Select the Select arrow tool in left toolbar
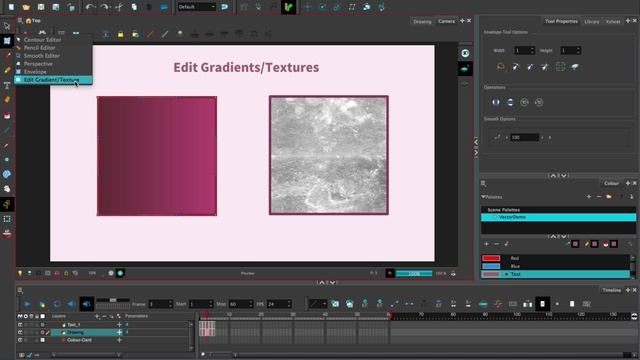Image resolution: width=640 pixels, height=360 pixels. pos(7,26)
